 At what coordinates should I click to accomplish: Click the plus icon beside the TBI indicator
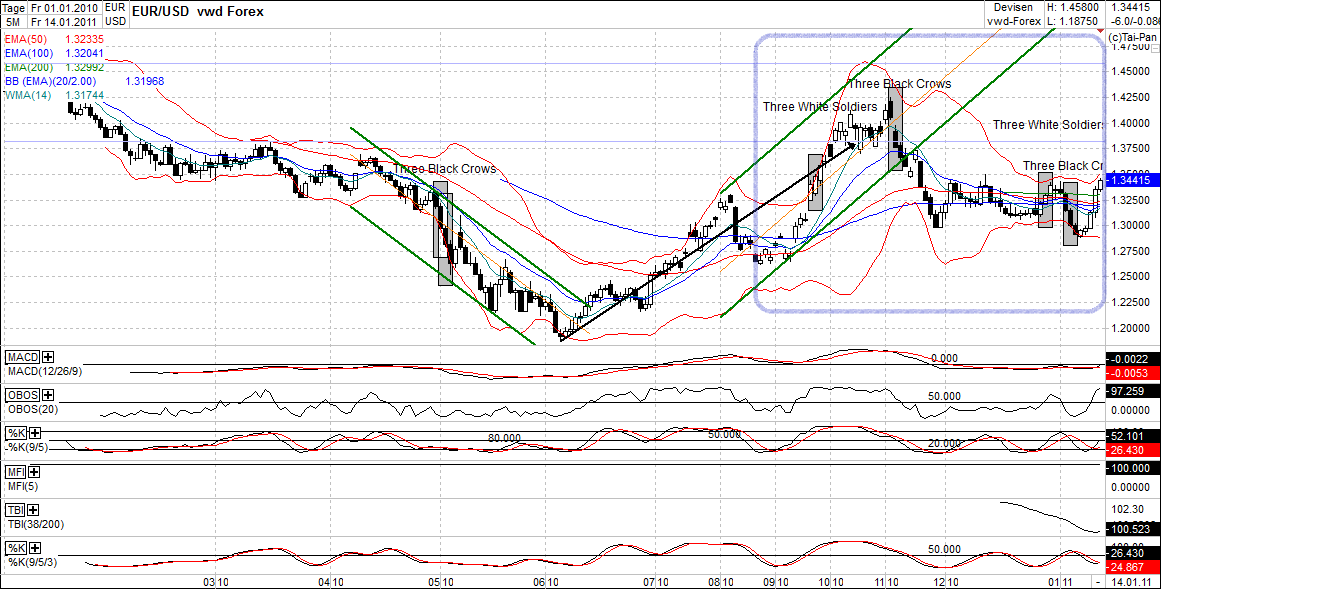(x=33, y=510)
